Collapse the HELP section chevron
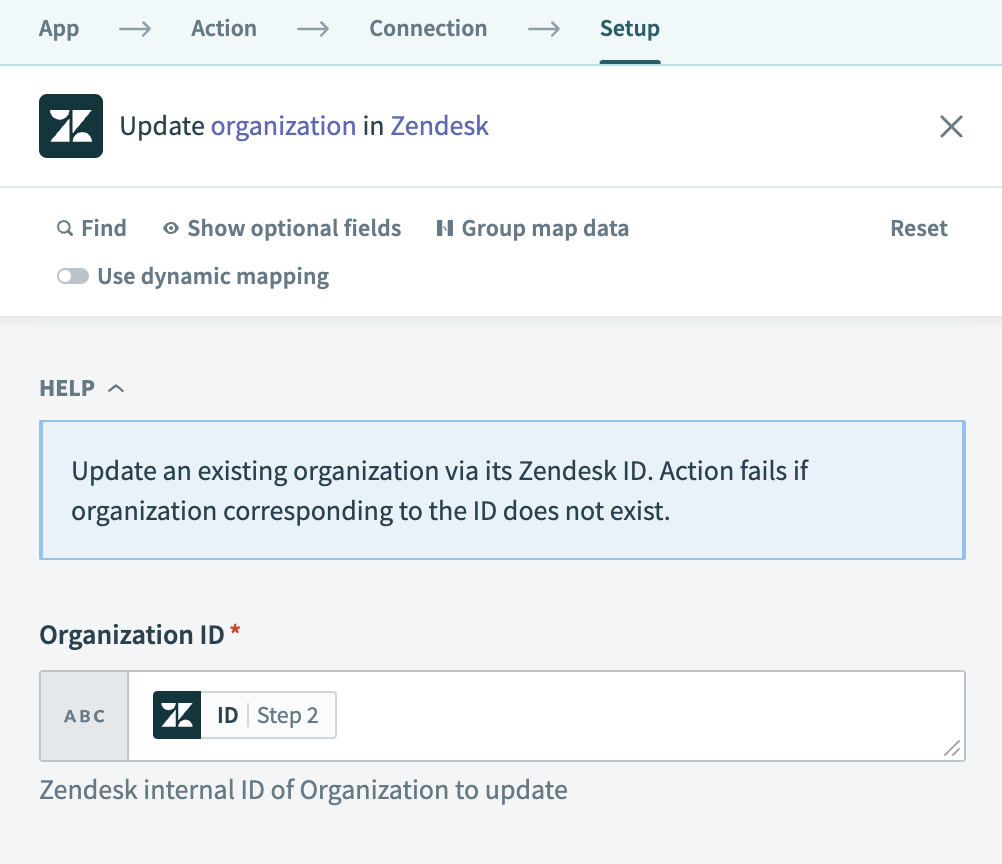1002x864 pixels. (115, 388)
